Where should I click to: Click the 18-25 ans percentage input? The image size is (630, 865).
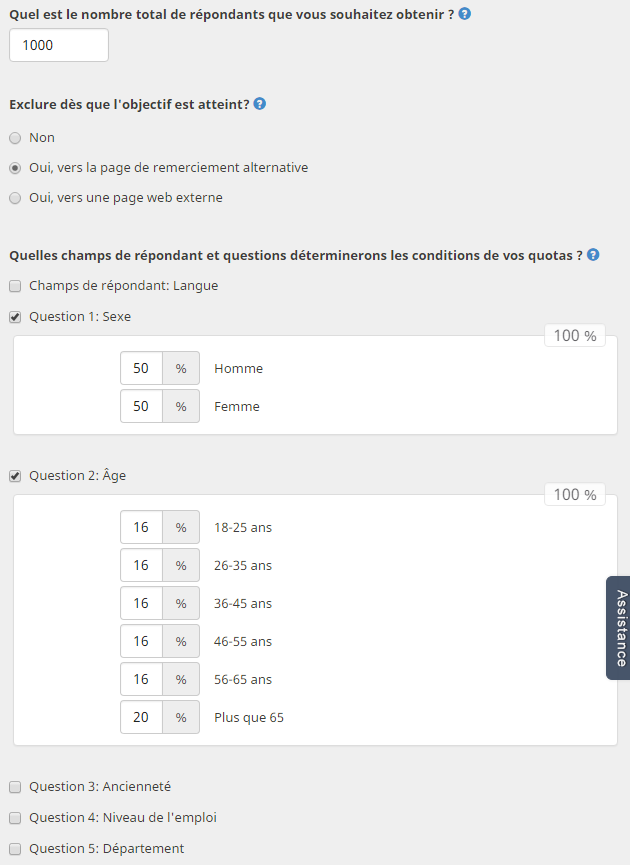141,527
